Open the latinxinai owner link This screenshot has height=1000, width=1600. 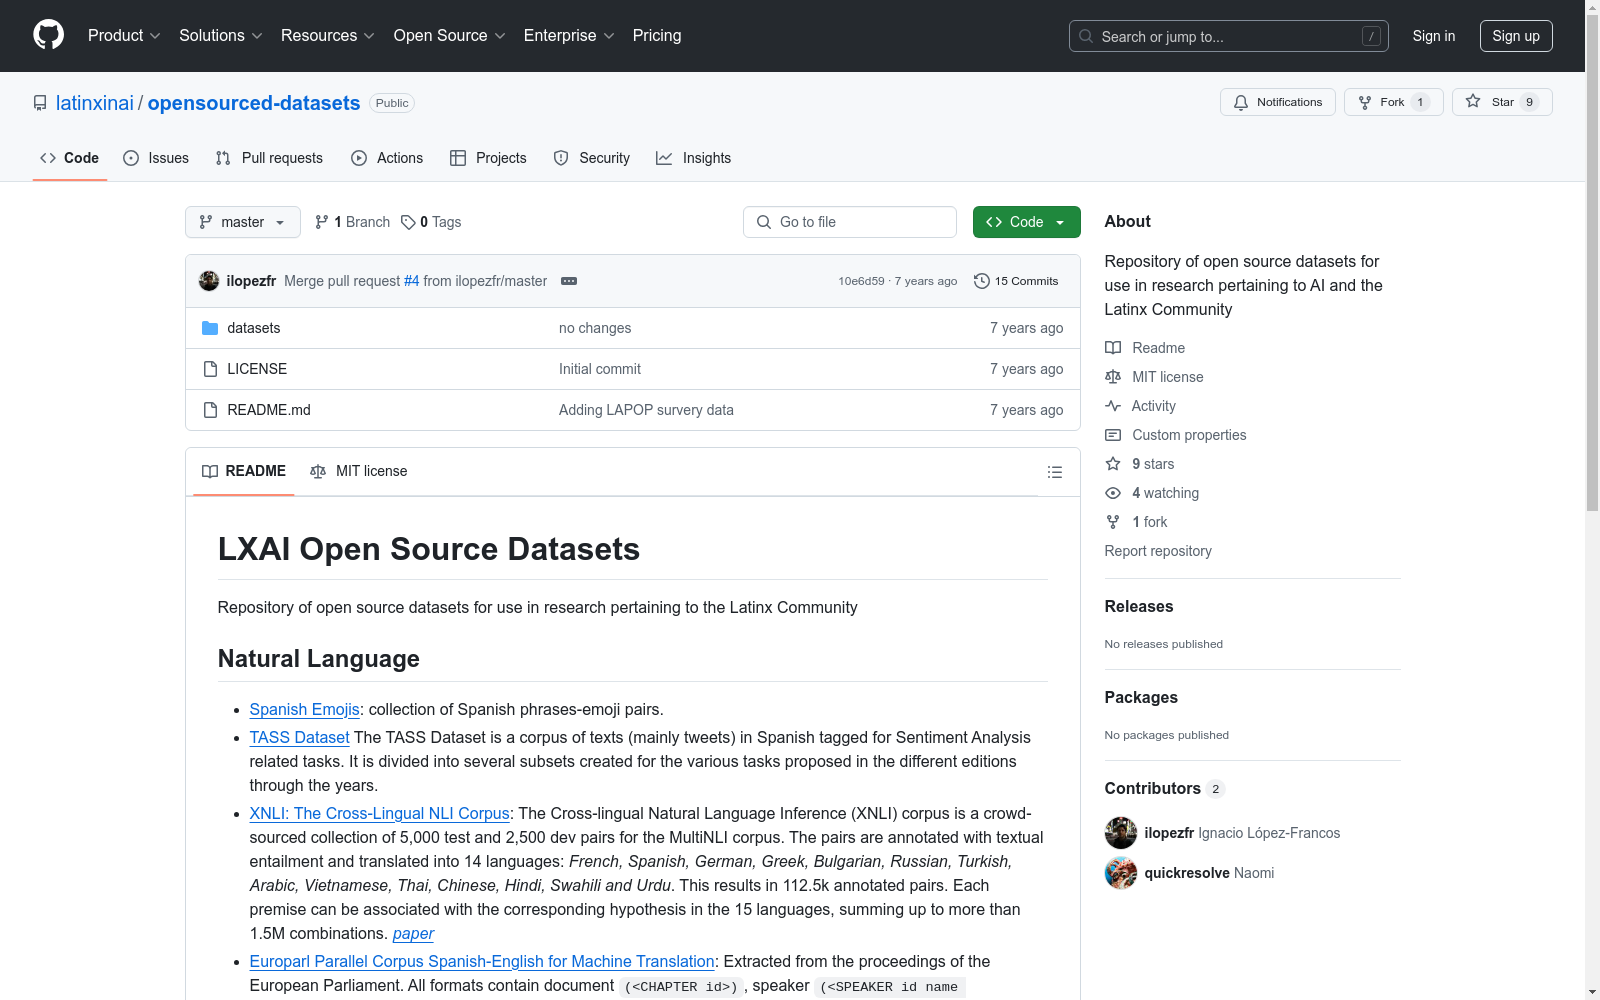point(95,103)
